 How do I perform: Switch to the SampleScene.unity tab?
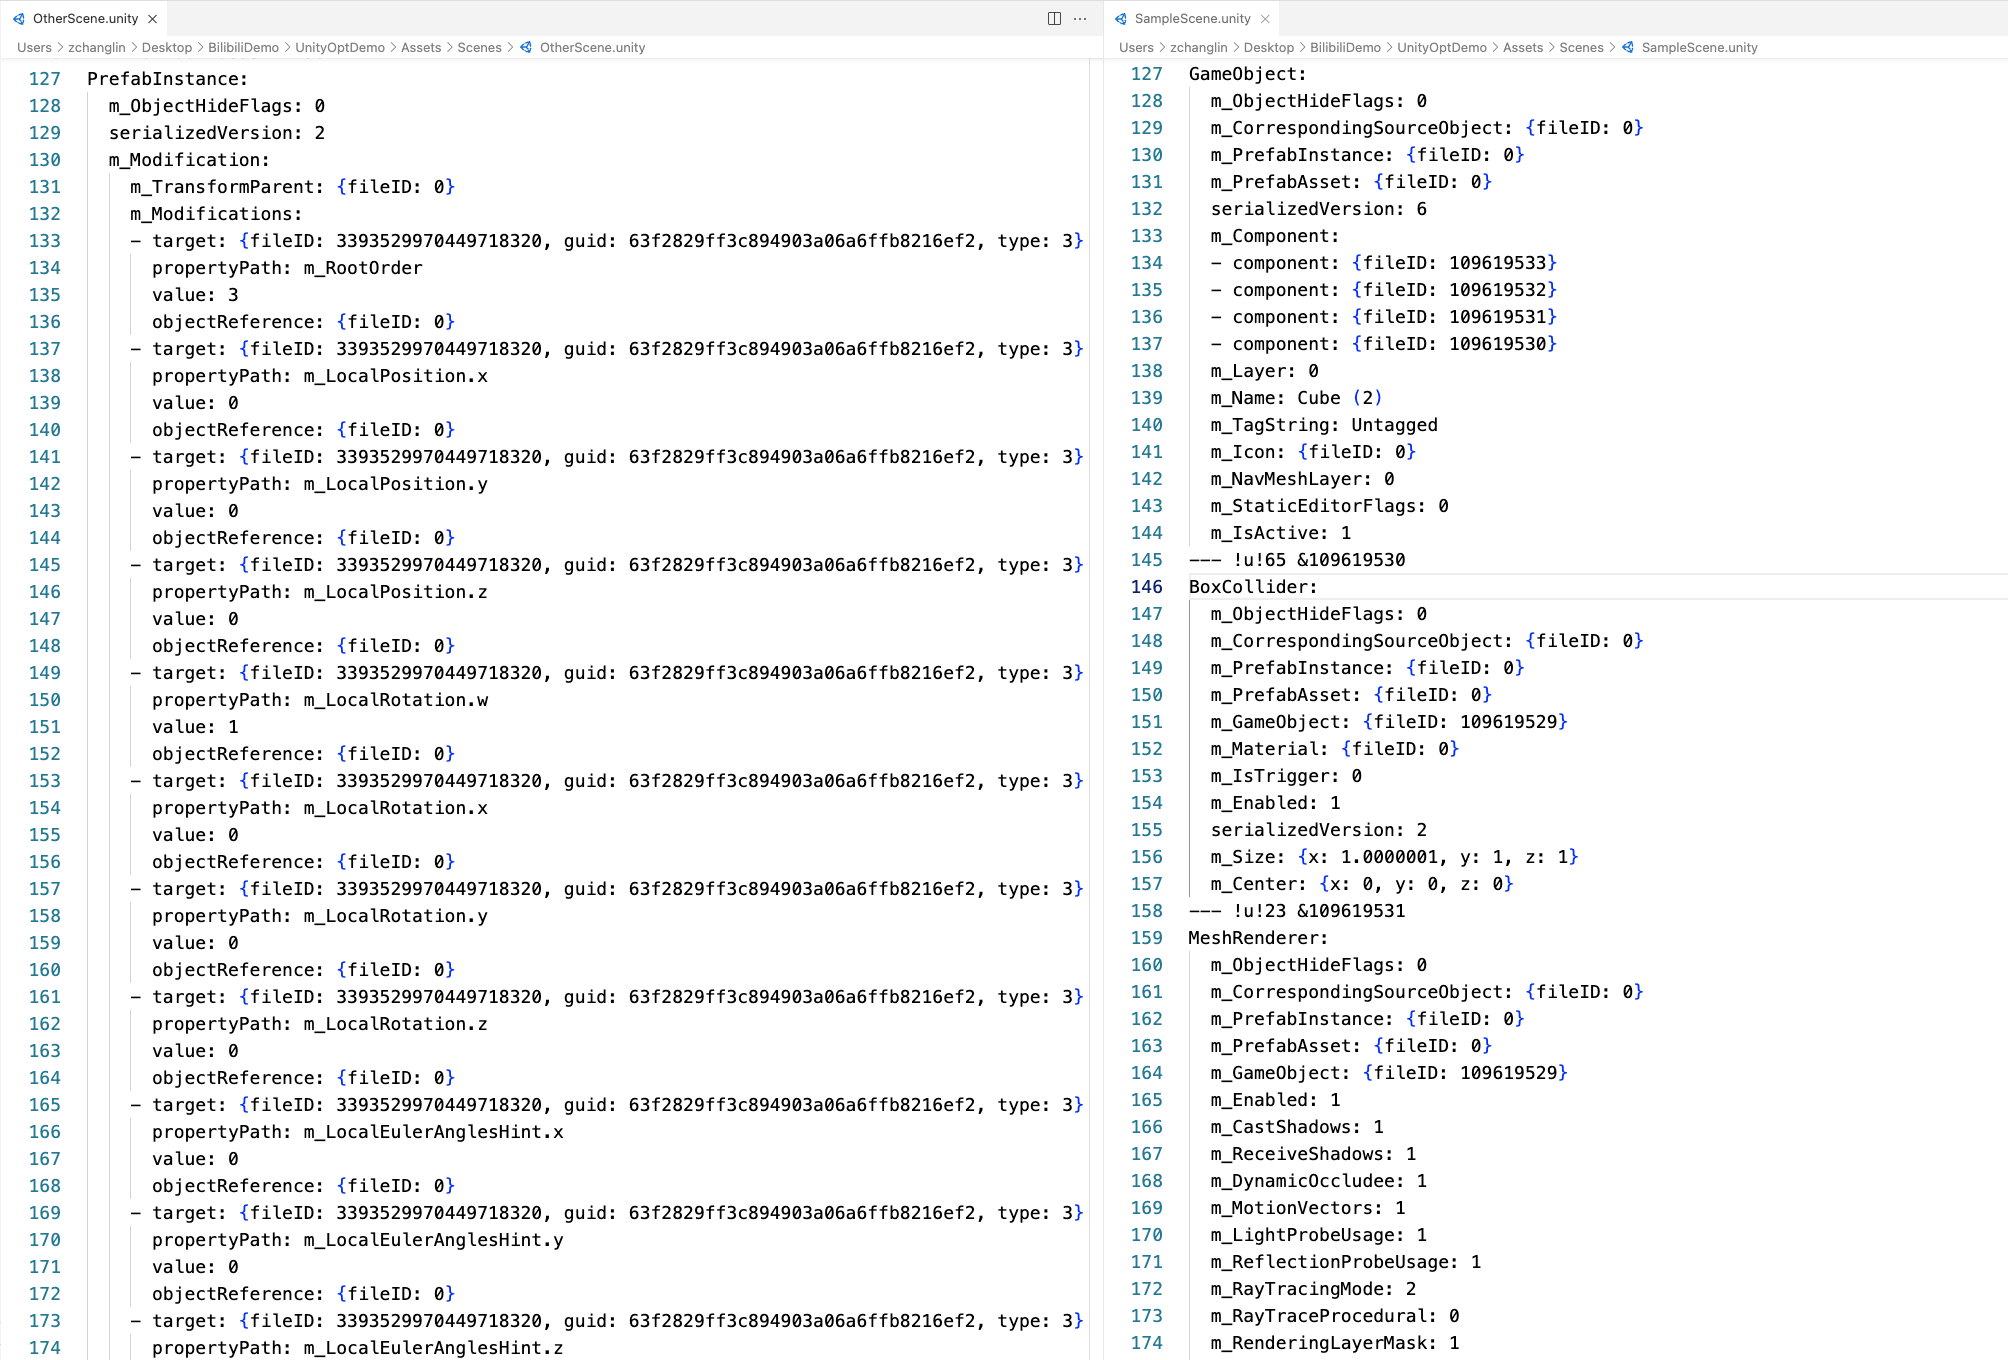tap(1192, 19)
